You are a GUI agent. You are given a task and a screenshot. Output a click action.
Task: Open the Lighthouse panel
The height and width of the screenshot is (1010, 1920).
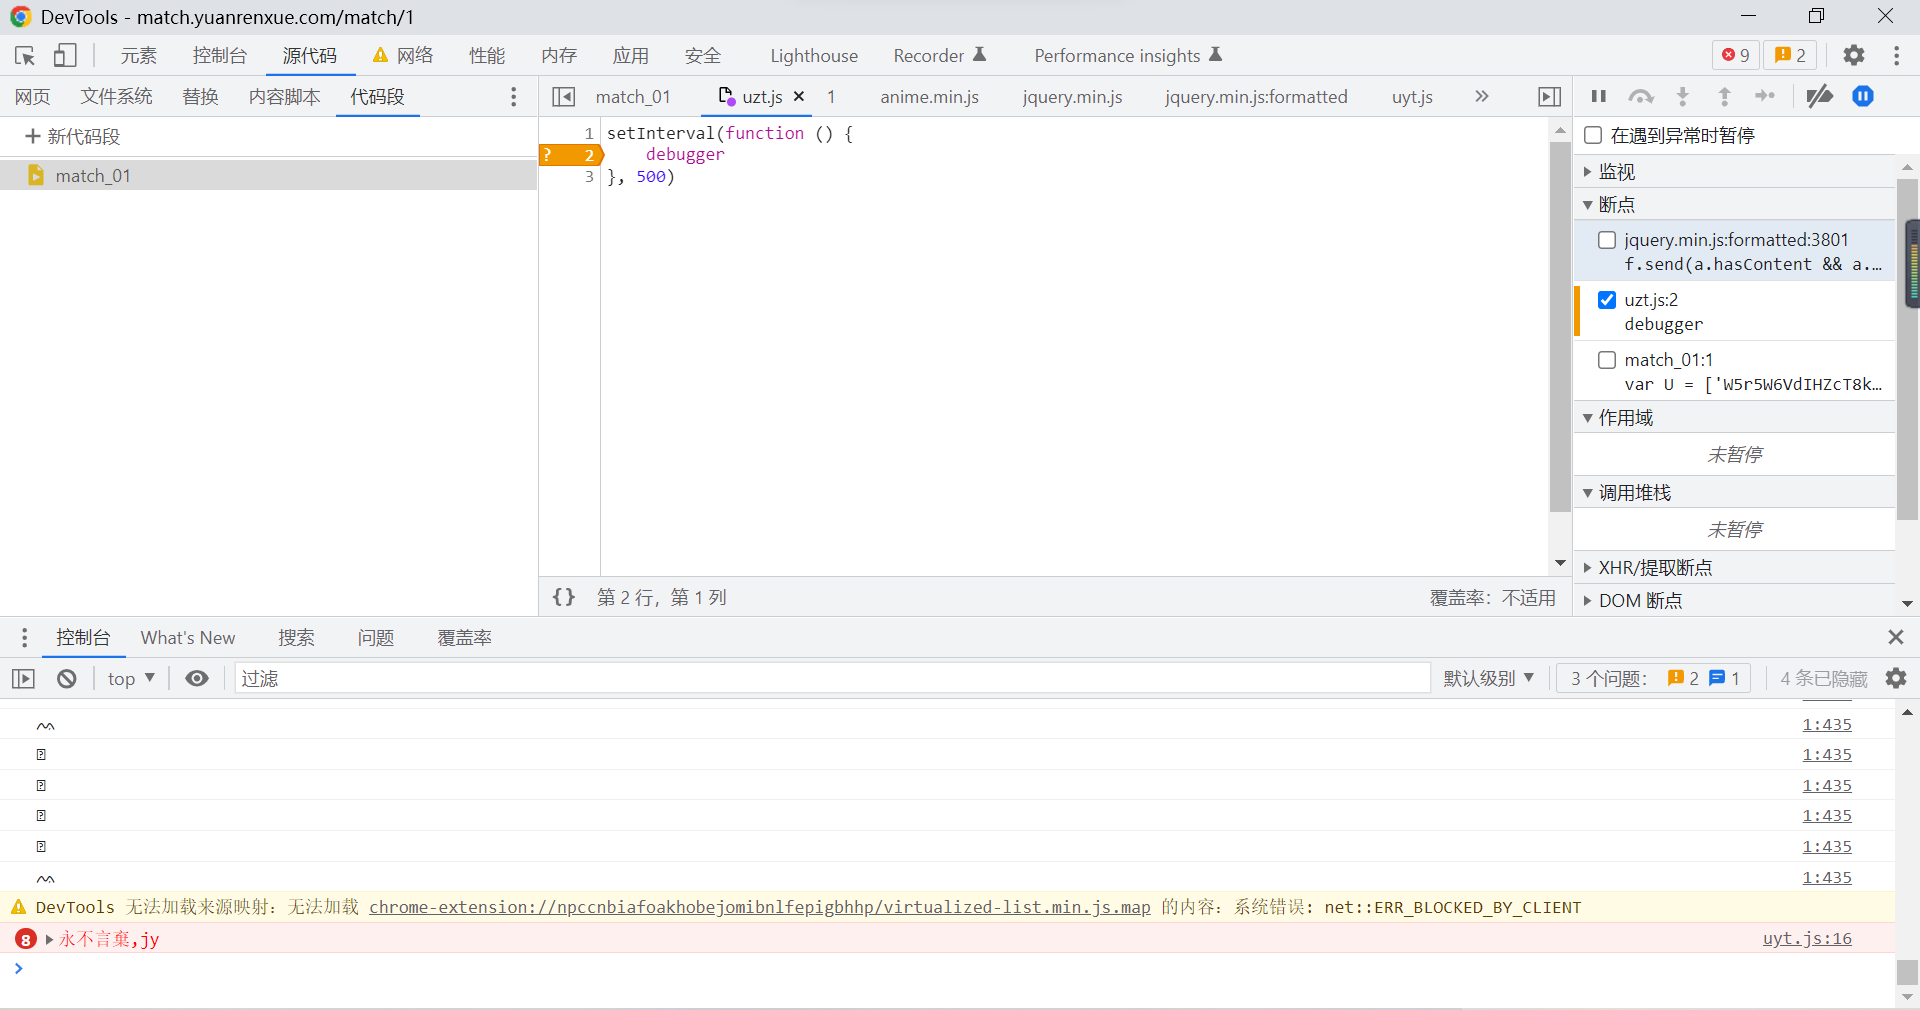point(814,56)
